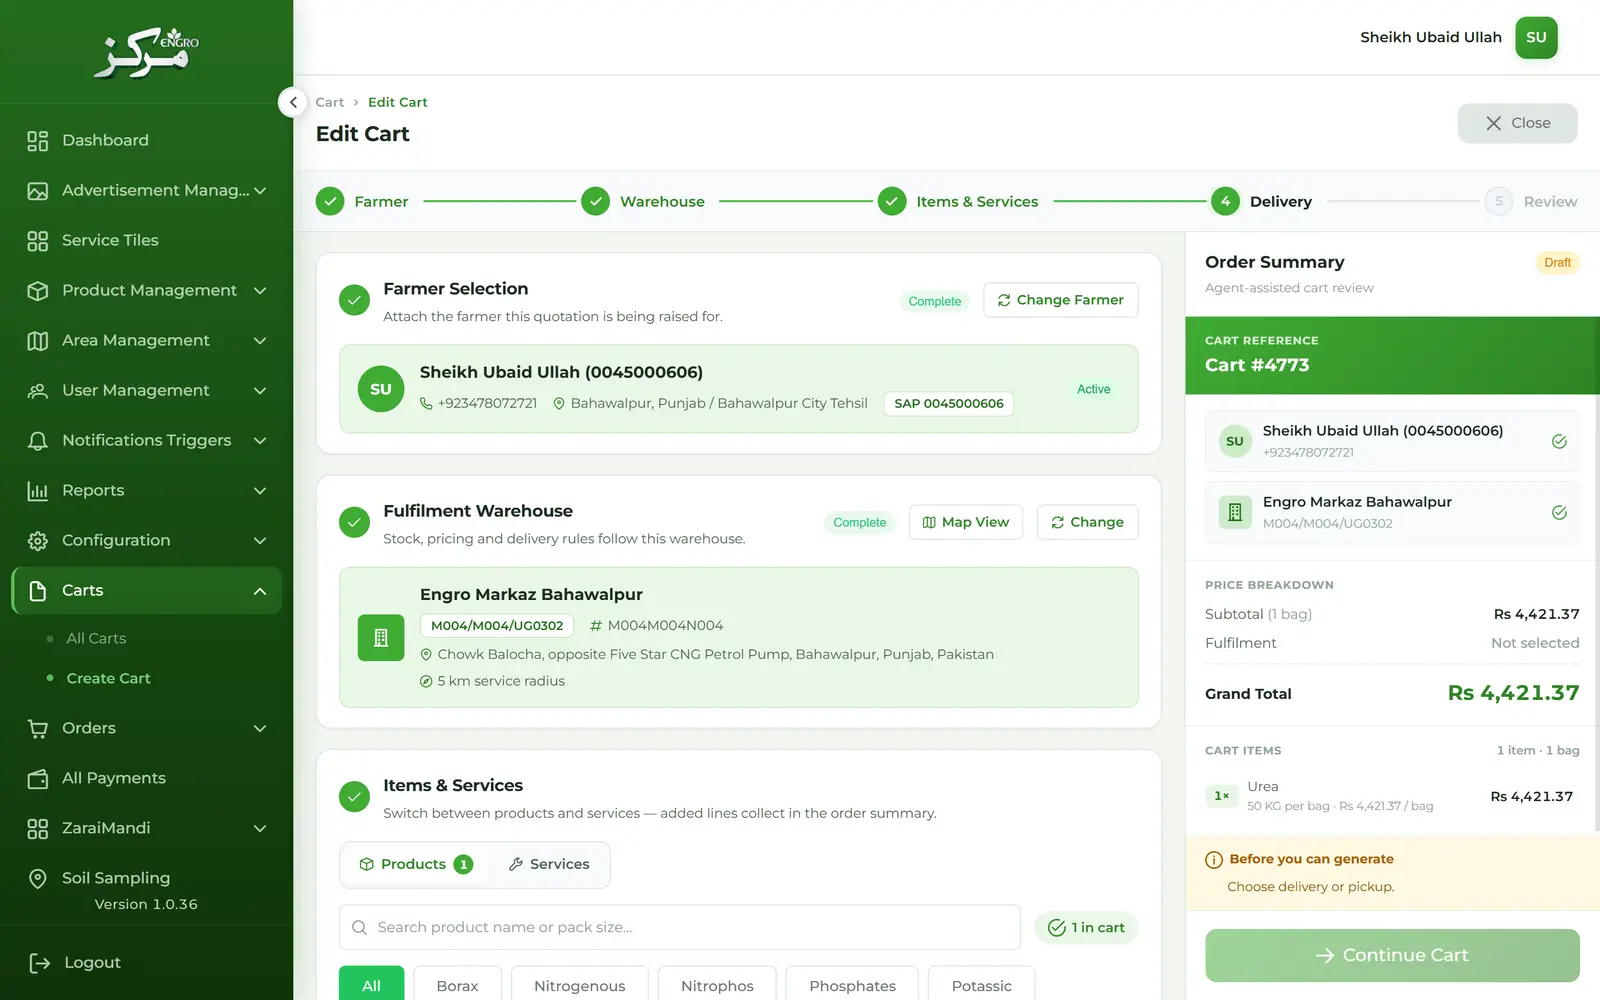Select the Create Cart submenu item
This screenshot has height=1000, width=1600.
(108, 679)
